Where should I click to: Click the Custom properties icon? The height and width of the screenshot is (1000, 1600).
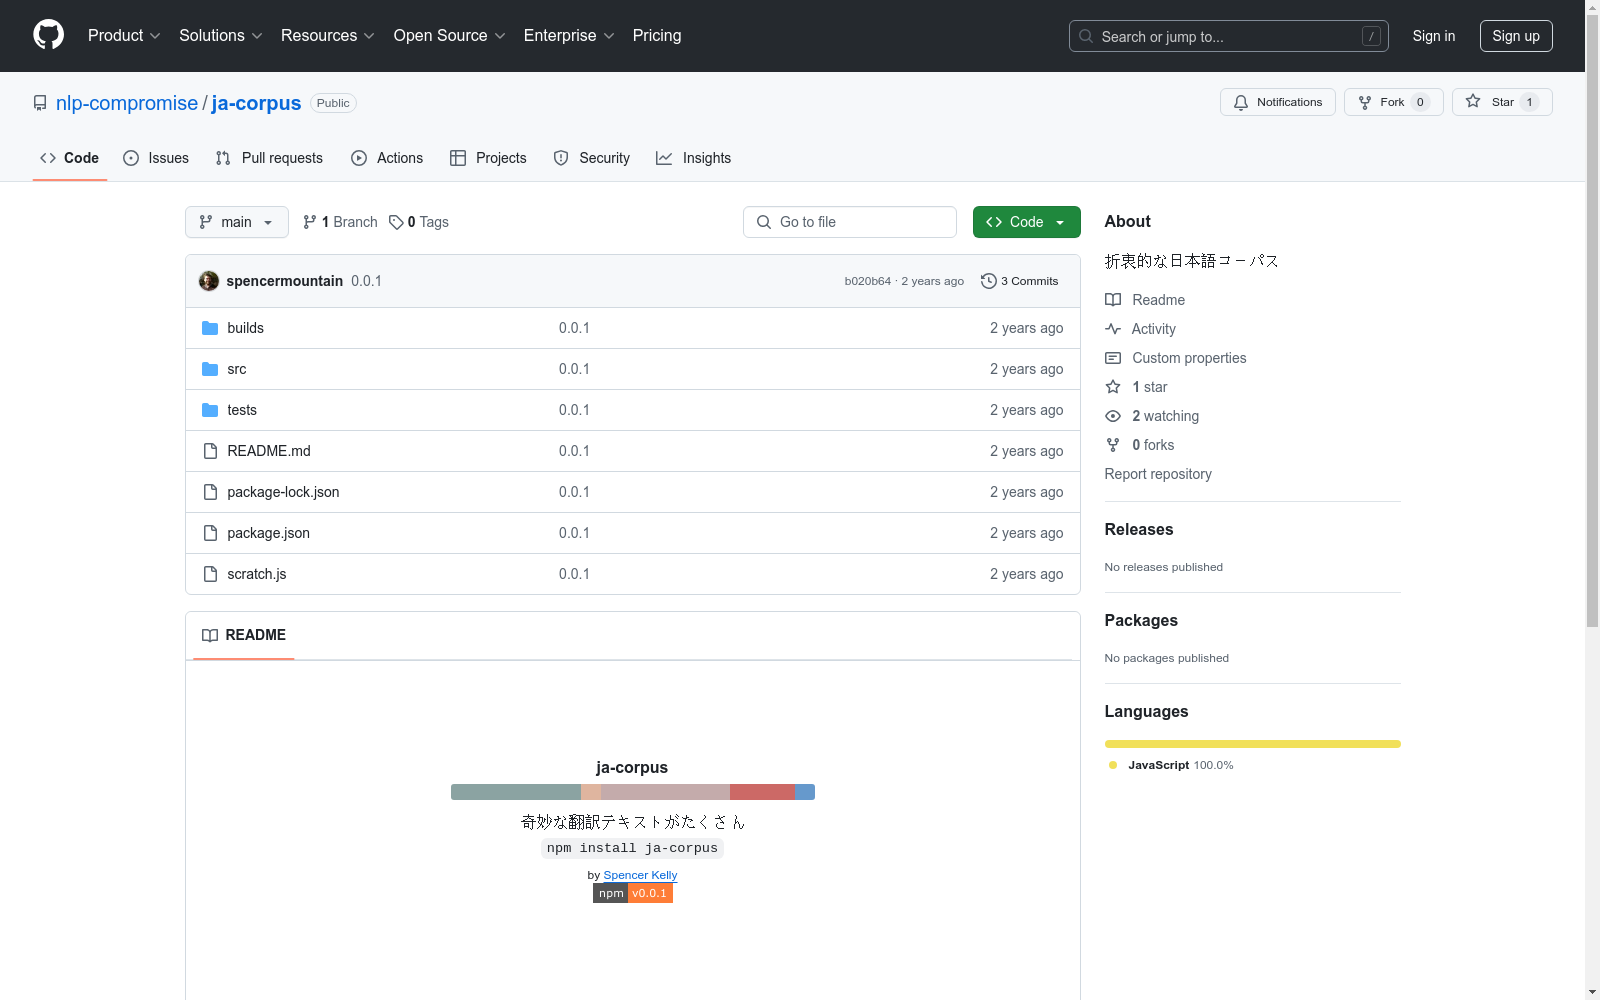pos(1113,358)
